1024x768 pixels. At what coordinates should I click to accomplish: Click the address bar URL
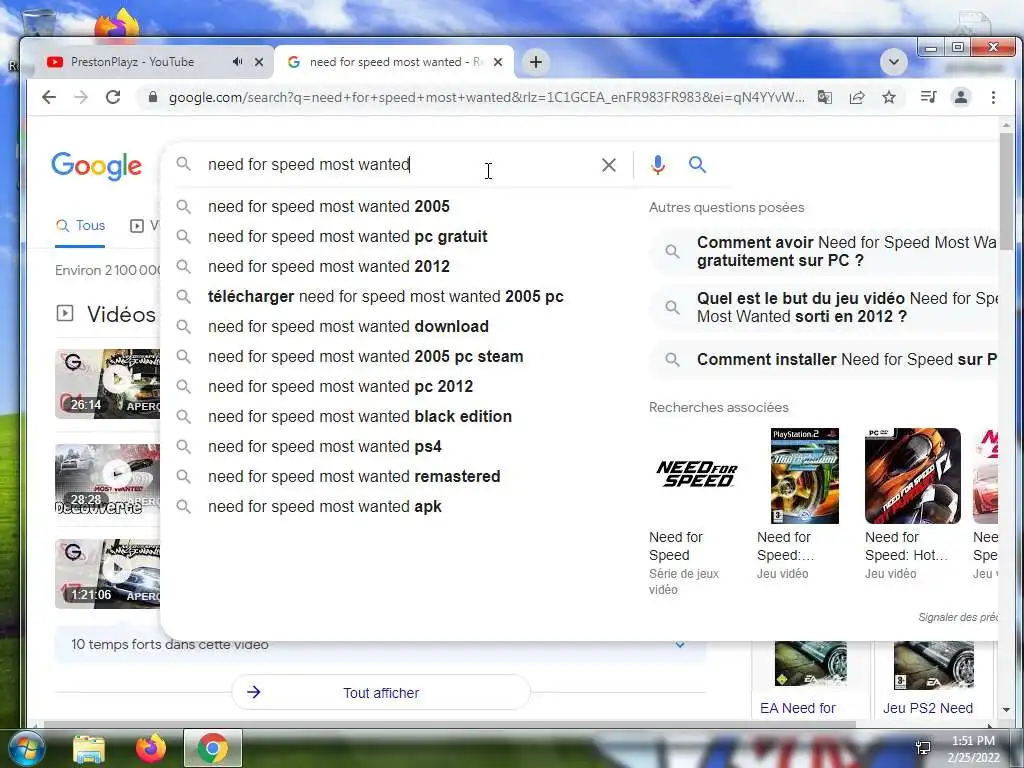tap(487, 97)
